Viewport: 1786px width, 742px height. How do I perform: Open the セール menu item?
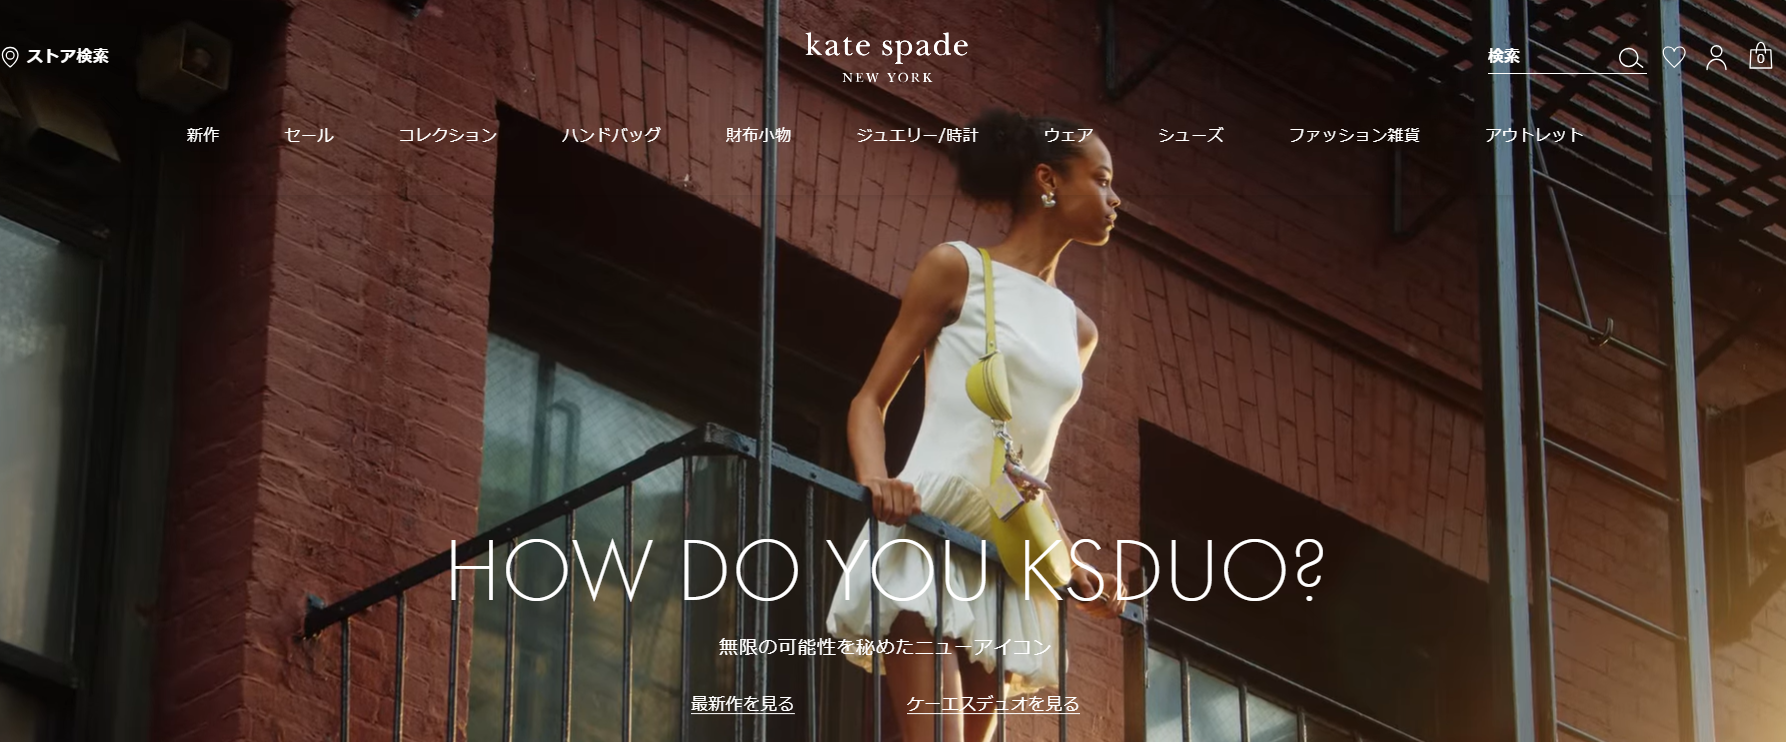[309, 135]
